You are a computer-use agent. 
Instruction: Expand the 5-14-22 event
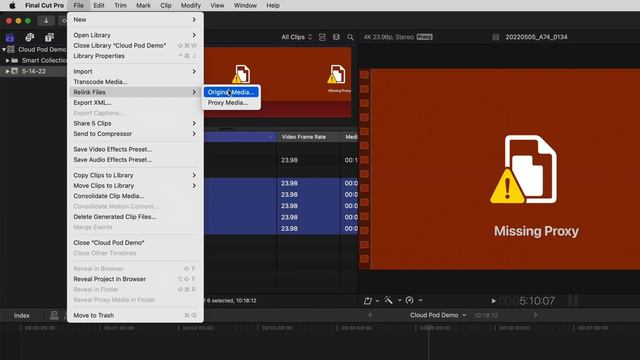(x=7, y=71)
